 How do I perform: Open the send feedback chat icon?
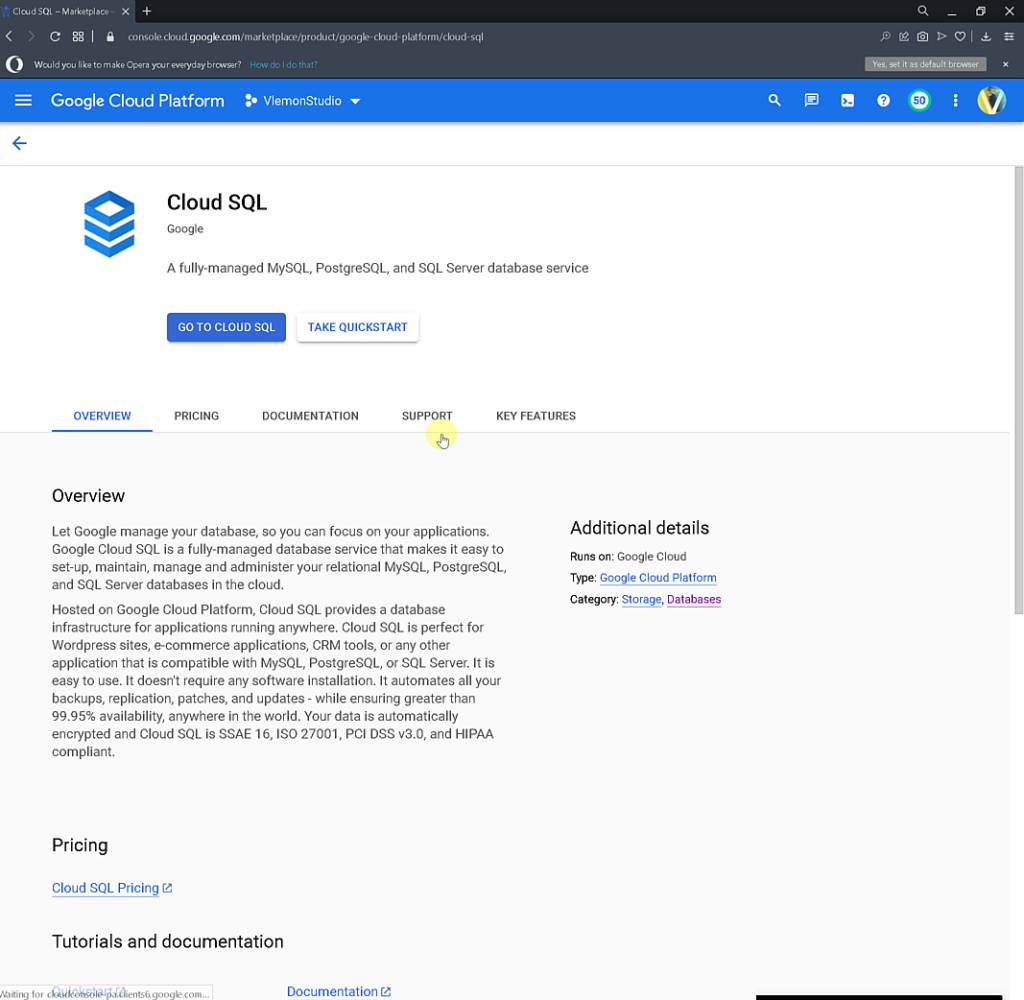[811, 100]
